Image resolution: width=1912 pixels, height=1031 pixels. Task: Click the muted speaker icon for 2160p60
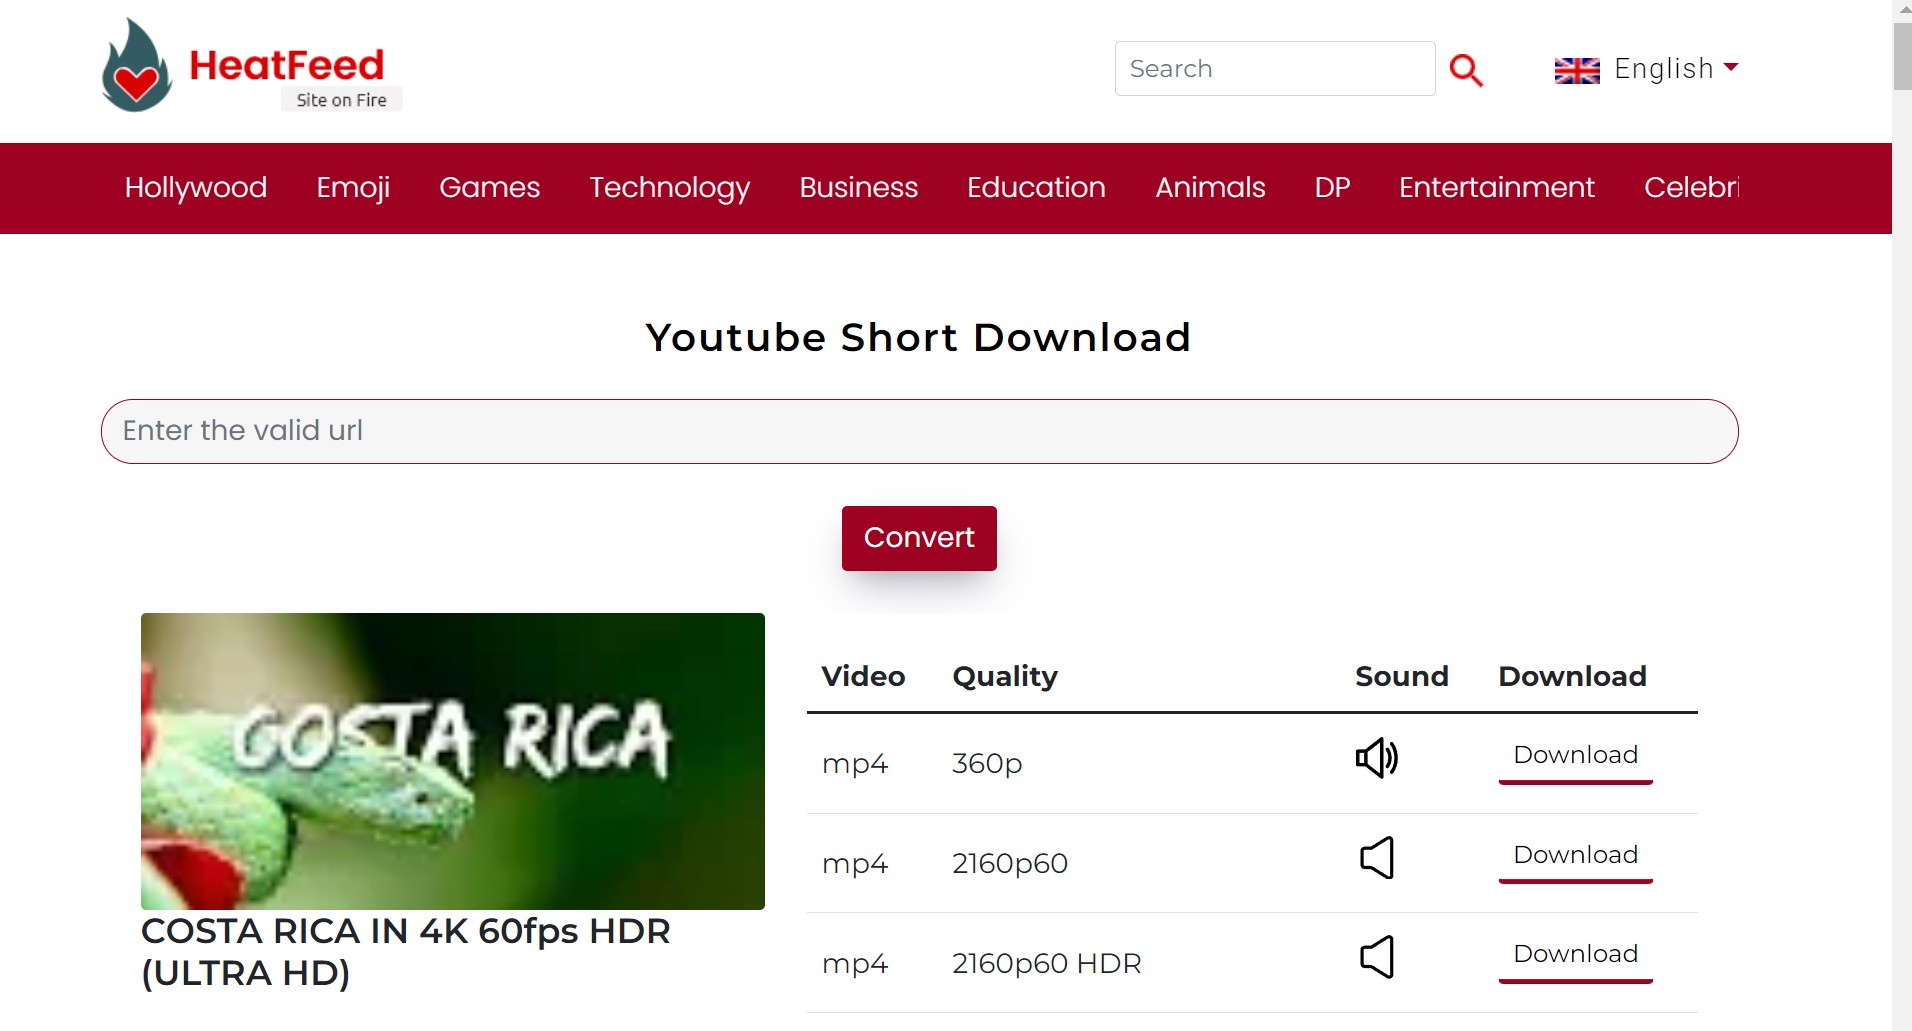click(x=1377, y=858)
